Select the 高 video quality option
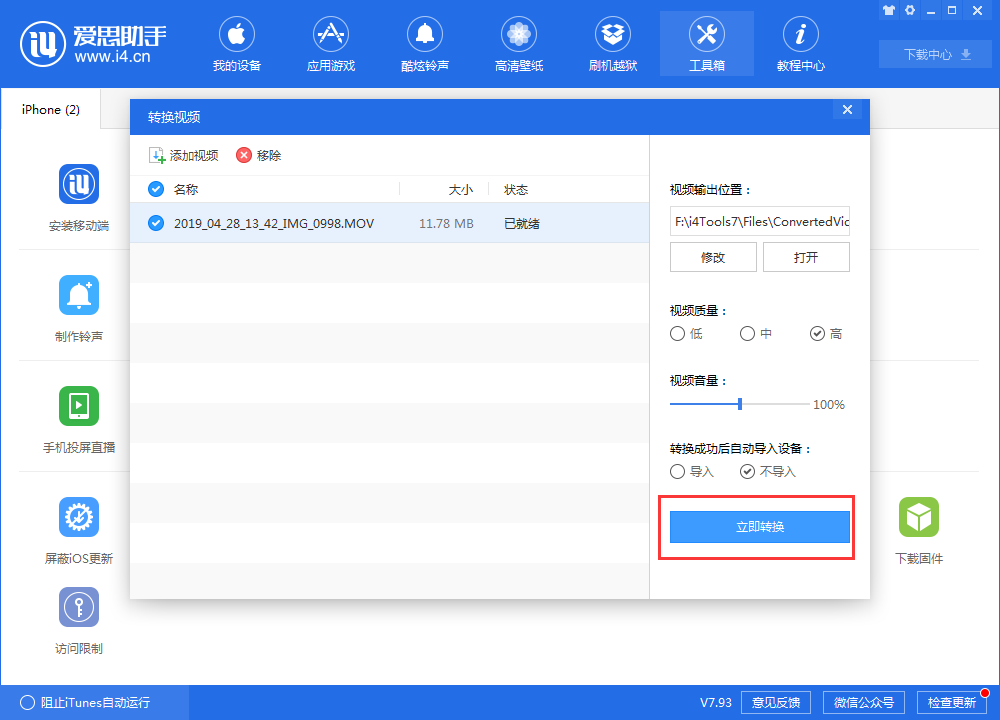 [817, 333]
